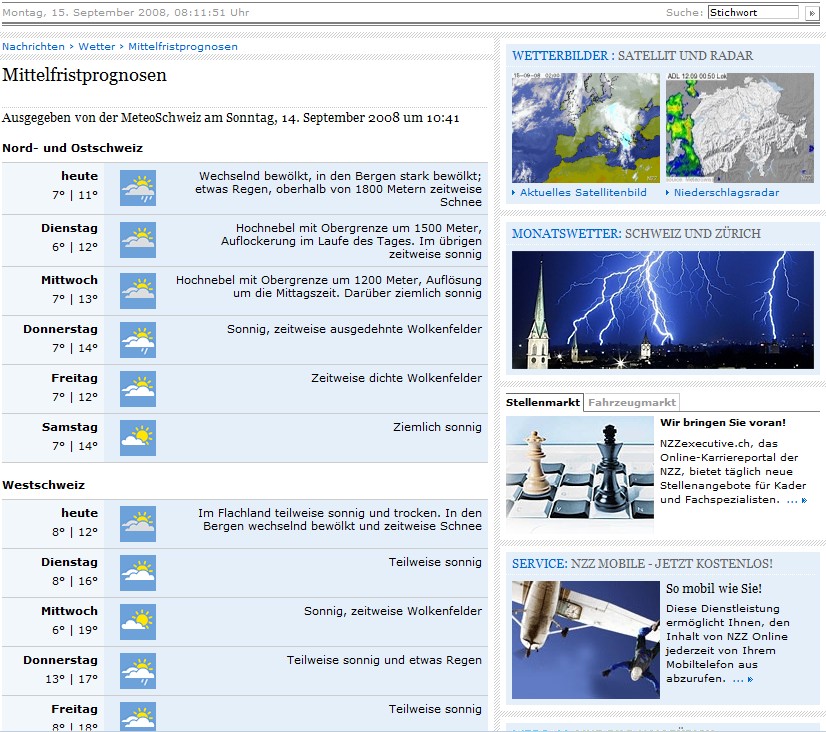Submit search with the » button
This screenshot has height=732, width=826.
[811, 13]
